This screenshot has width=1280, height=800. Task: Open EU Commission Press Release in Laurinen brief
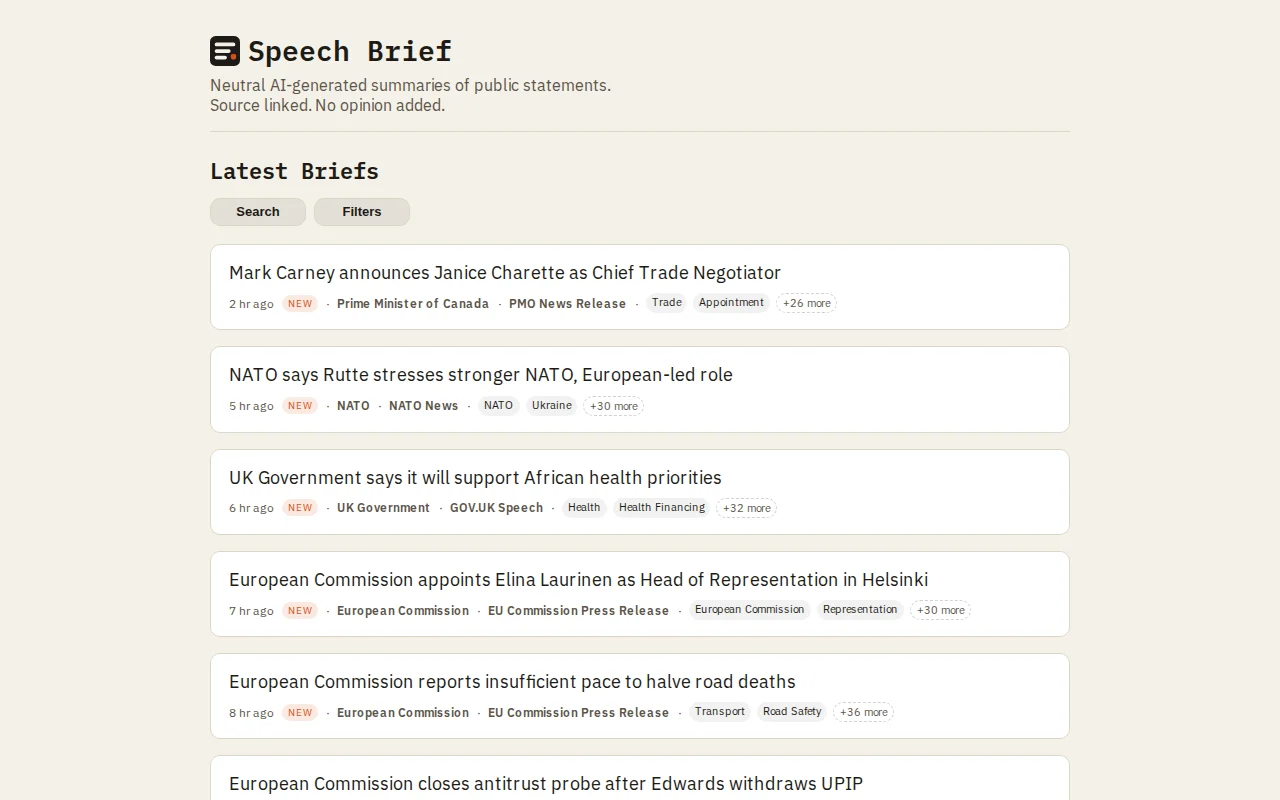click(578, 610)
